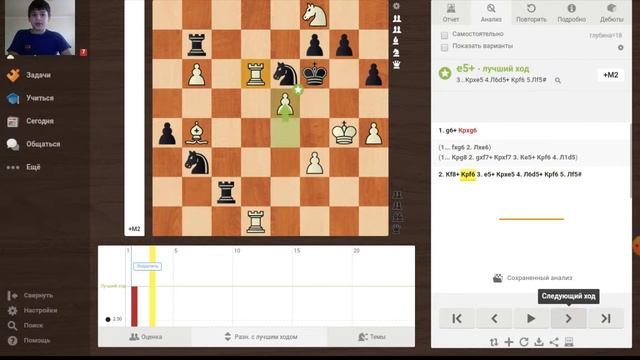Play moves automatically
640x360 pixels.
[x=531, y=318]
